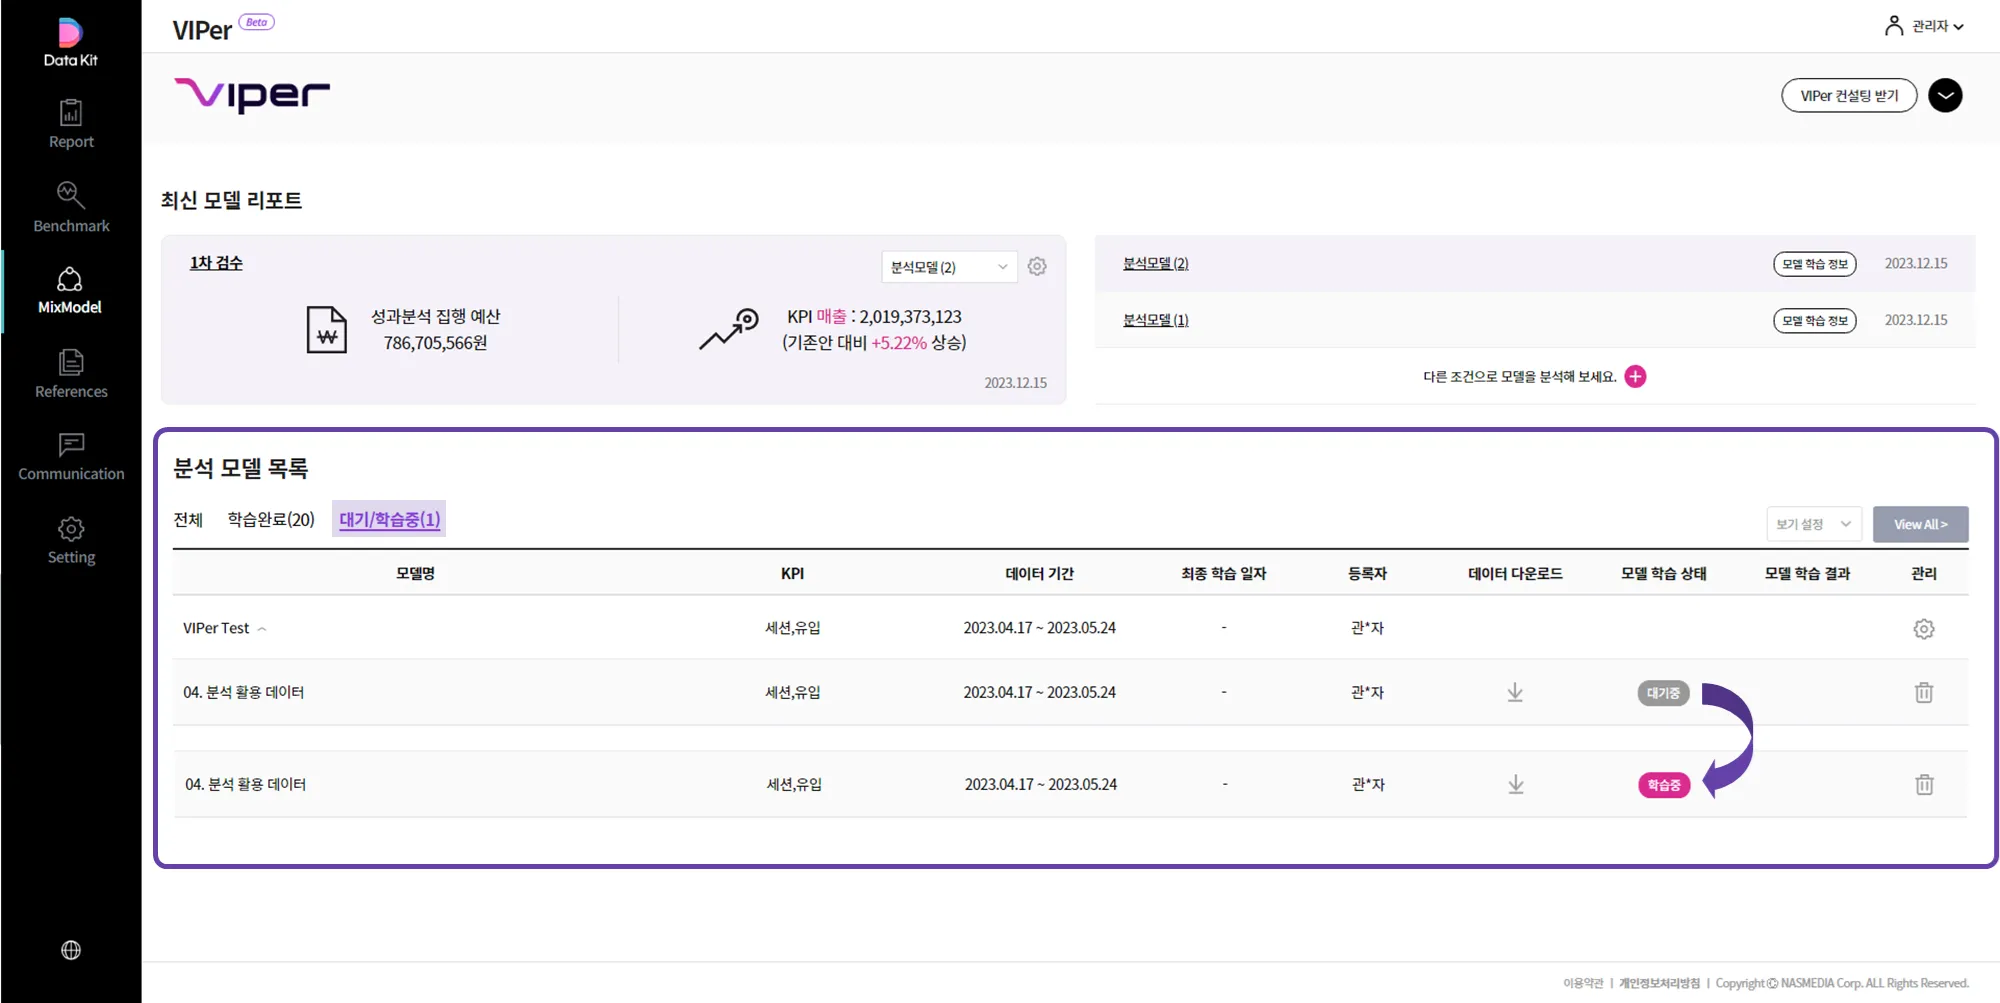The height and width of the screenshot is (1003, 2000).
Task: Click the 최종 학습 일자 column header
Action: pyautogui.click(x=1223, y=574)
